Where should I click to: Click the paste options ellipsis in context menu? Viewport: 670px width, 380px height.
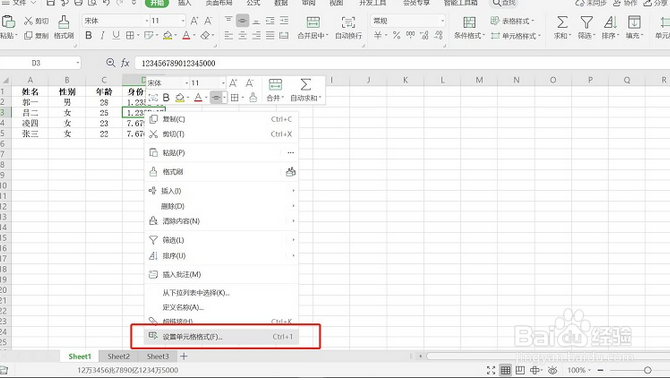pyautogui.click(x=291, y=153)
